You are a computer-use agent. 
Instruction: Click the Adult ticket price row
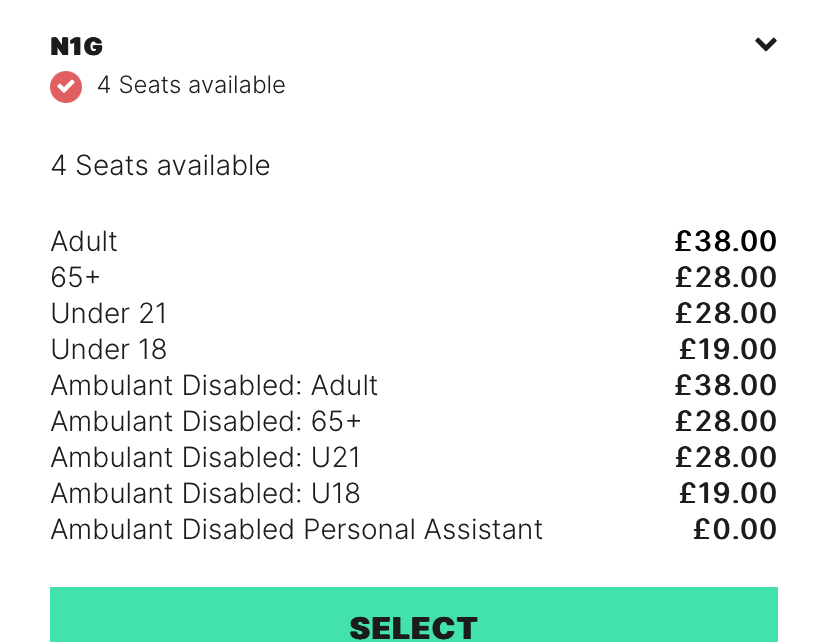pos(414,241)
